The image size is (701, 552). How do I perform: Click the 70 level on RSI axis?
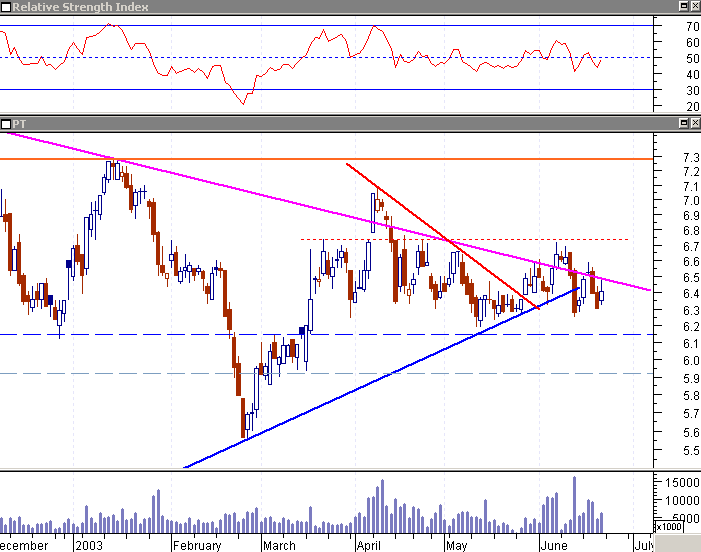tap(693, 26)
